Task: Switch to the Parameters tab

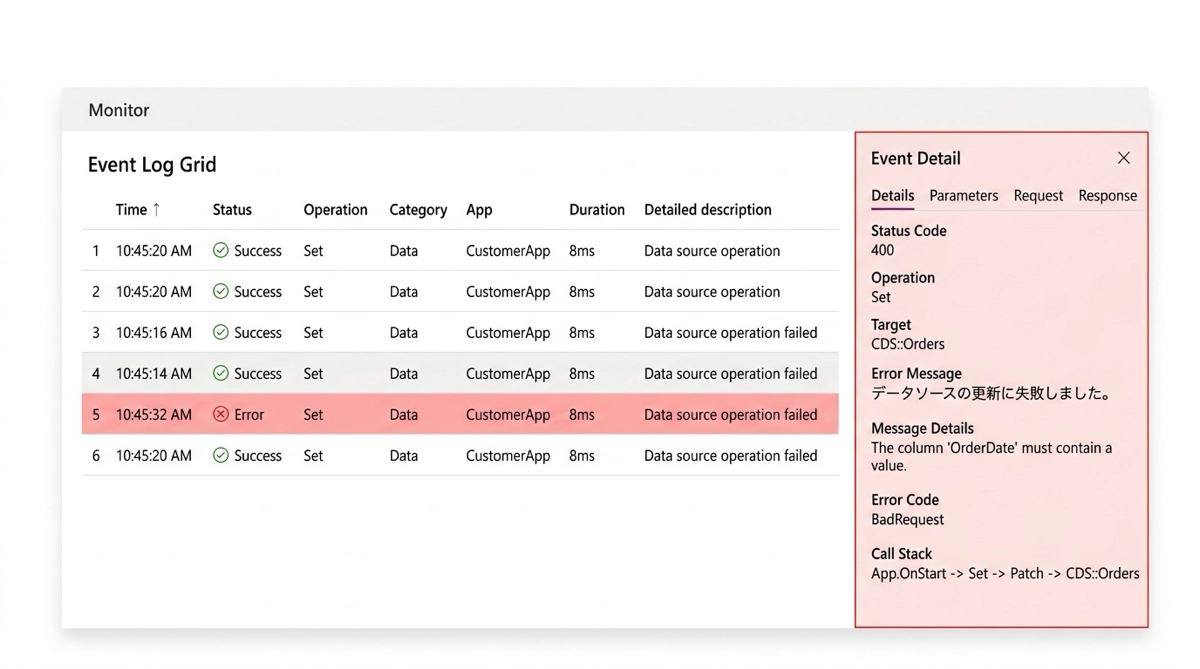Action: point(963,196)
